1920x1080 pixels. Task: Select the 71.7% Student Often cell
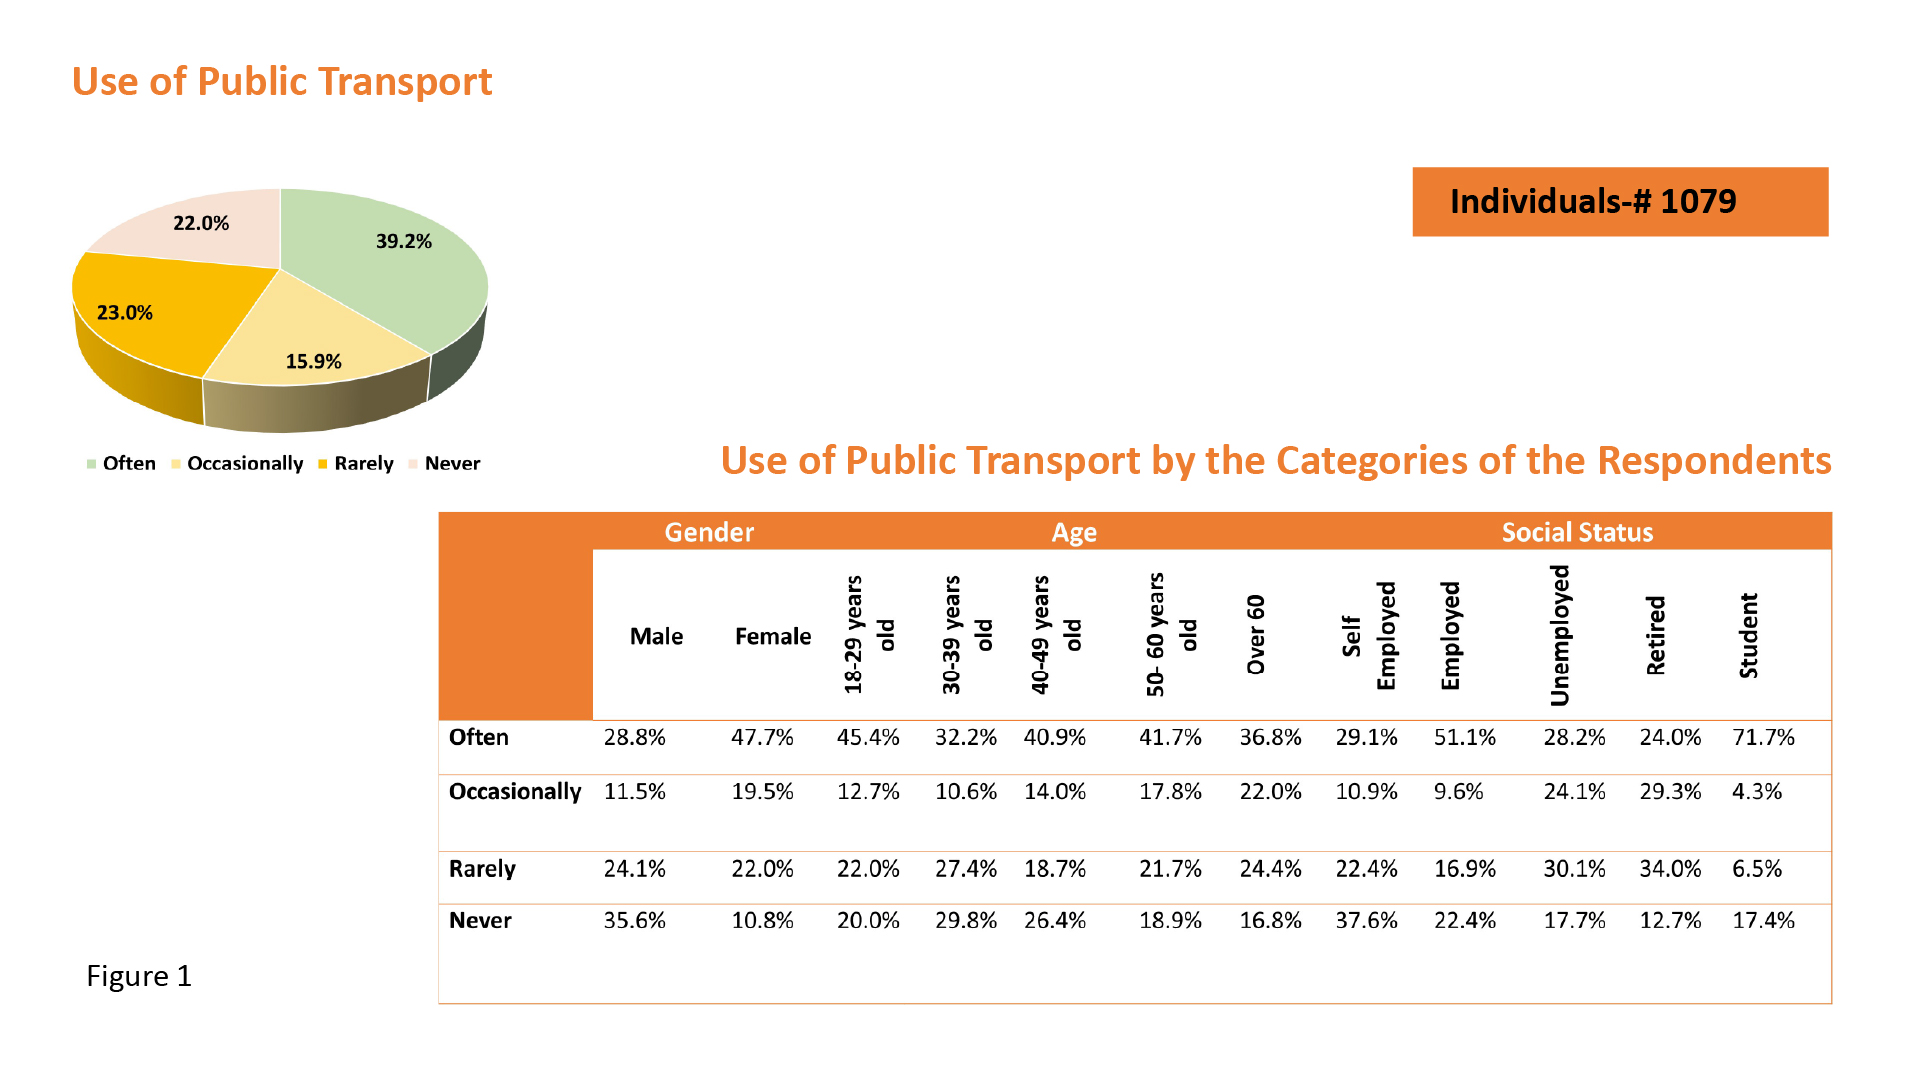(x=1763, y=738)
